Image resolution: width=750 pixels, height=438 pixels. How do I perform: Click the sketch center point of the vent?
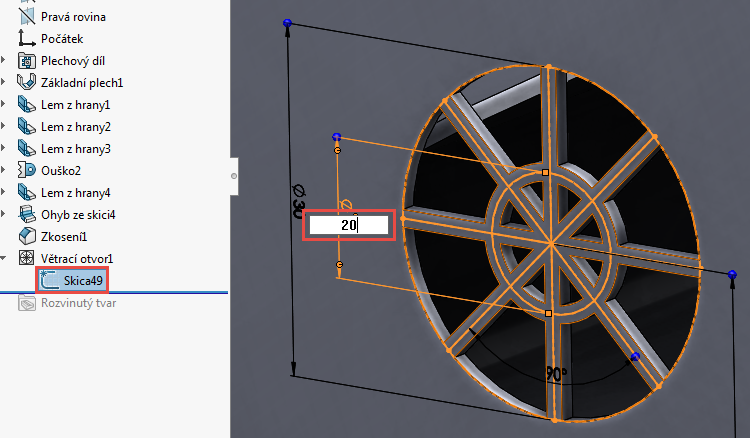[551, 243]
